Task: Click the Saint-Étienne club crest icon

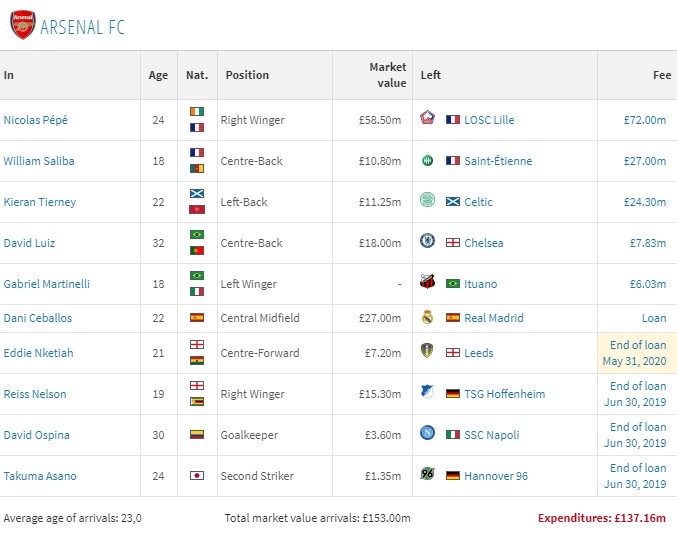Action: [428, 161]
